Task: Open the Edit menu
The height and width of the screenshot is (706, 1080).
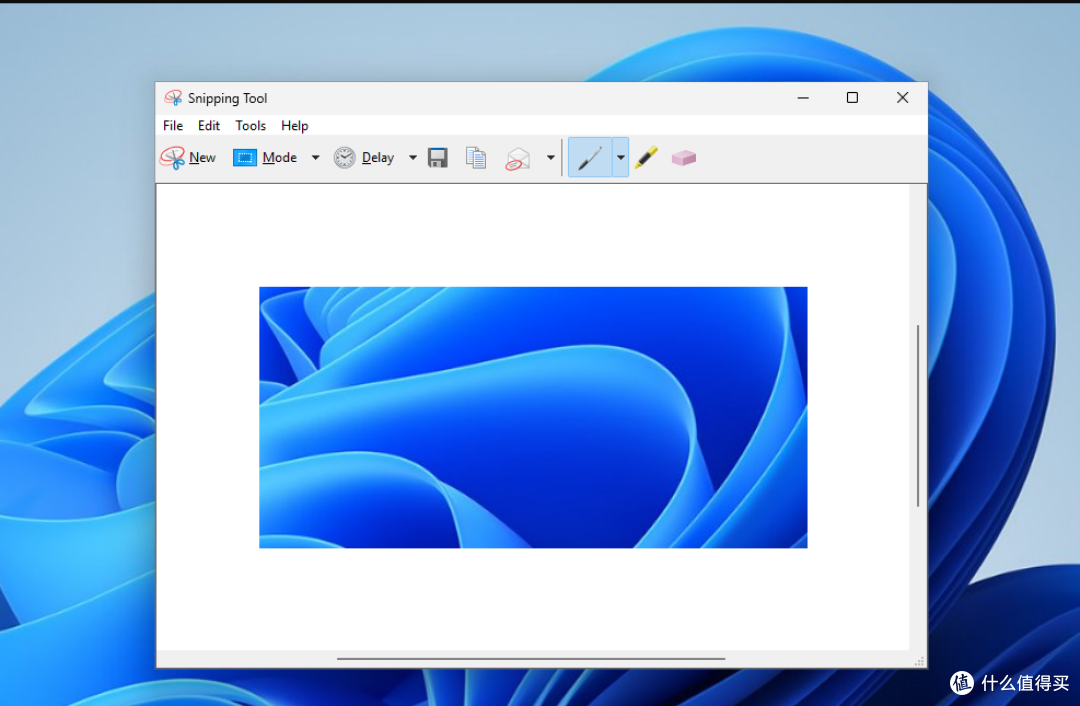Action: [x=209, y=125]
